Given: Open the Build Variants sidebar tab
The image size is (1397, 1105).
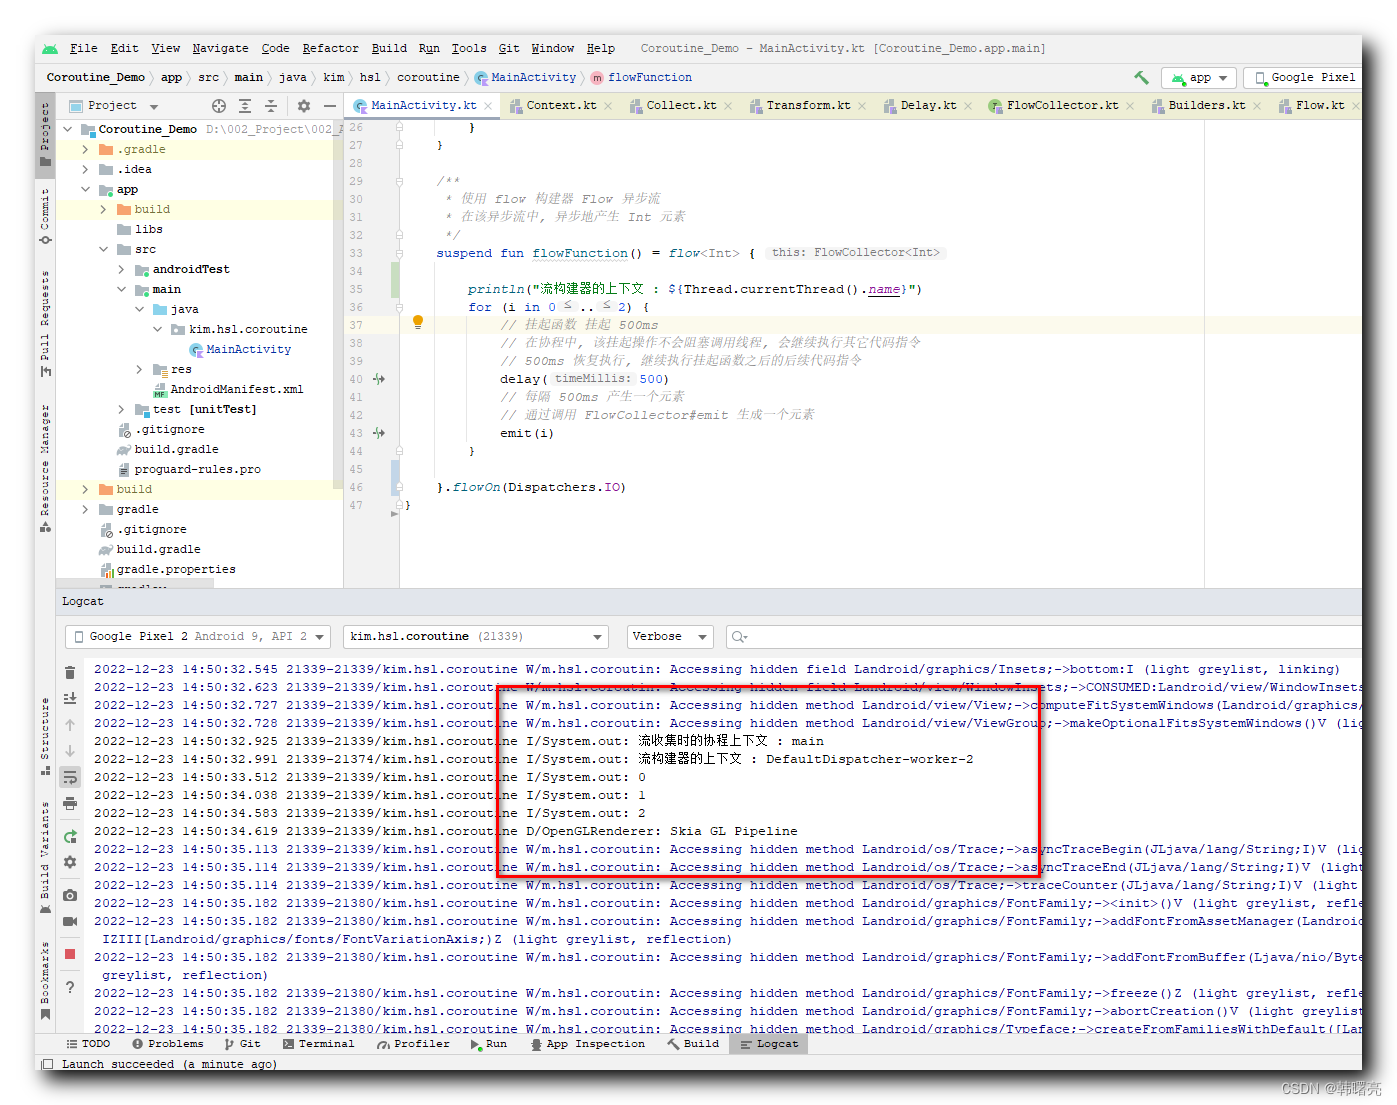Looking at the screenshot, I should (45, 857).
